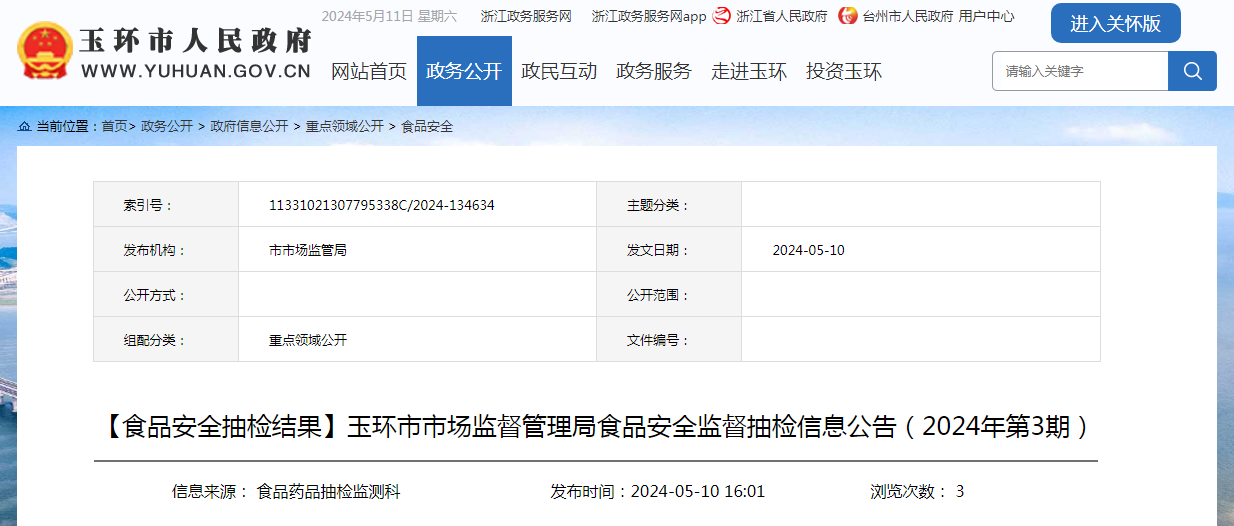Click the 组配分类 label cell
1234x526 pixels.
(166, 339)
